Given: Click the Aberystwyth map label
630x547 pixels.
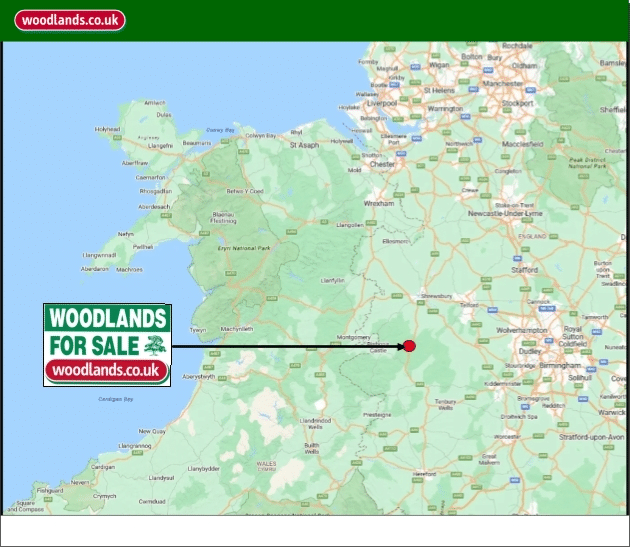Looking at the screenshot, I should click(x=193, y=377).
